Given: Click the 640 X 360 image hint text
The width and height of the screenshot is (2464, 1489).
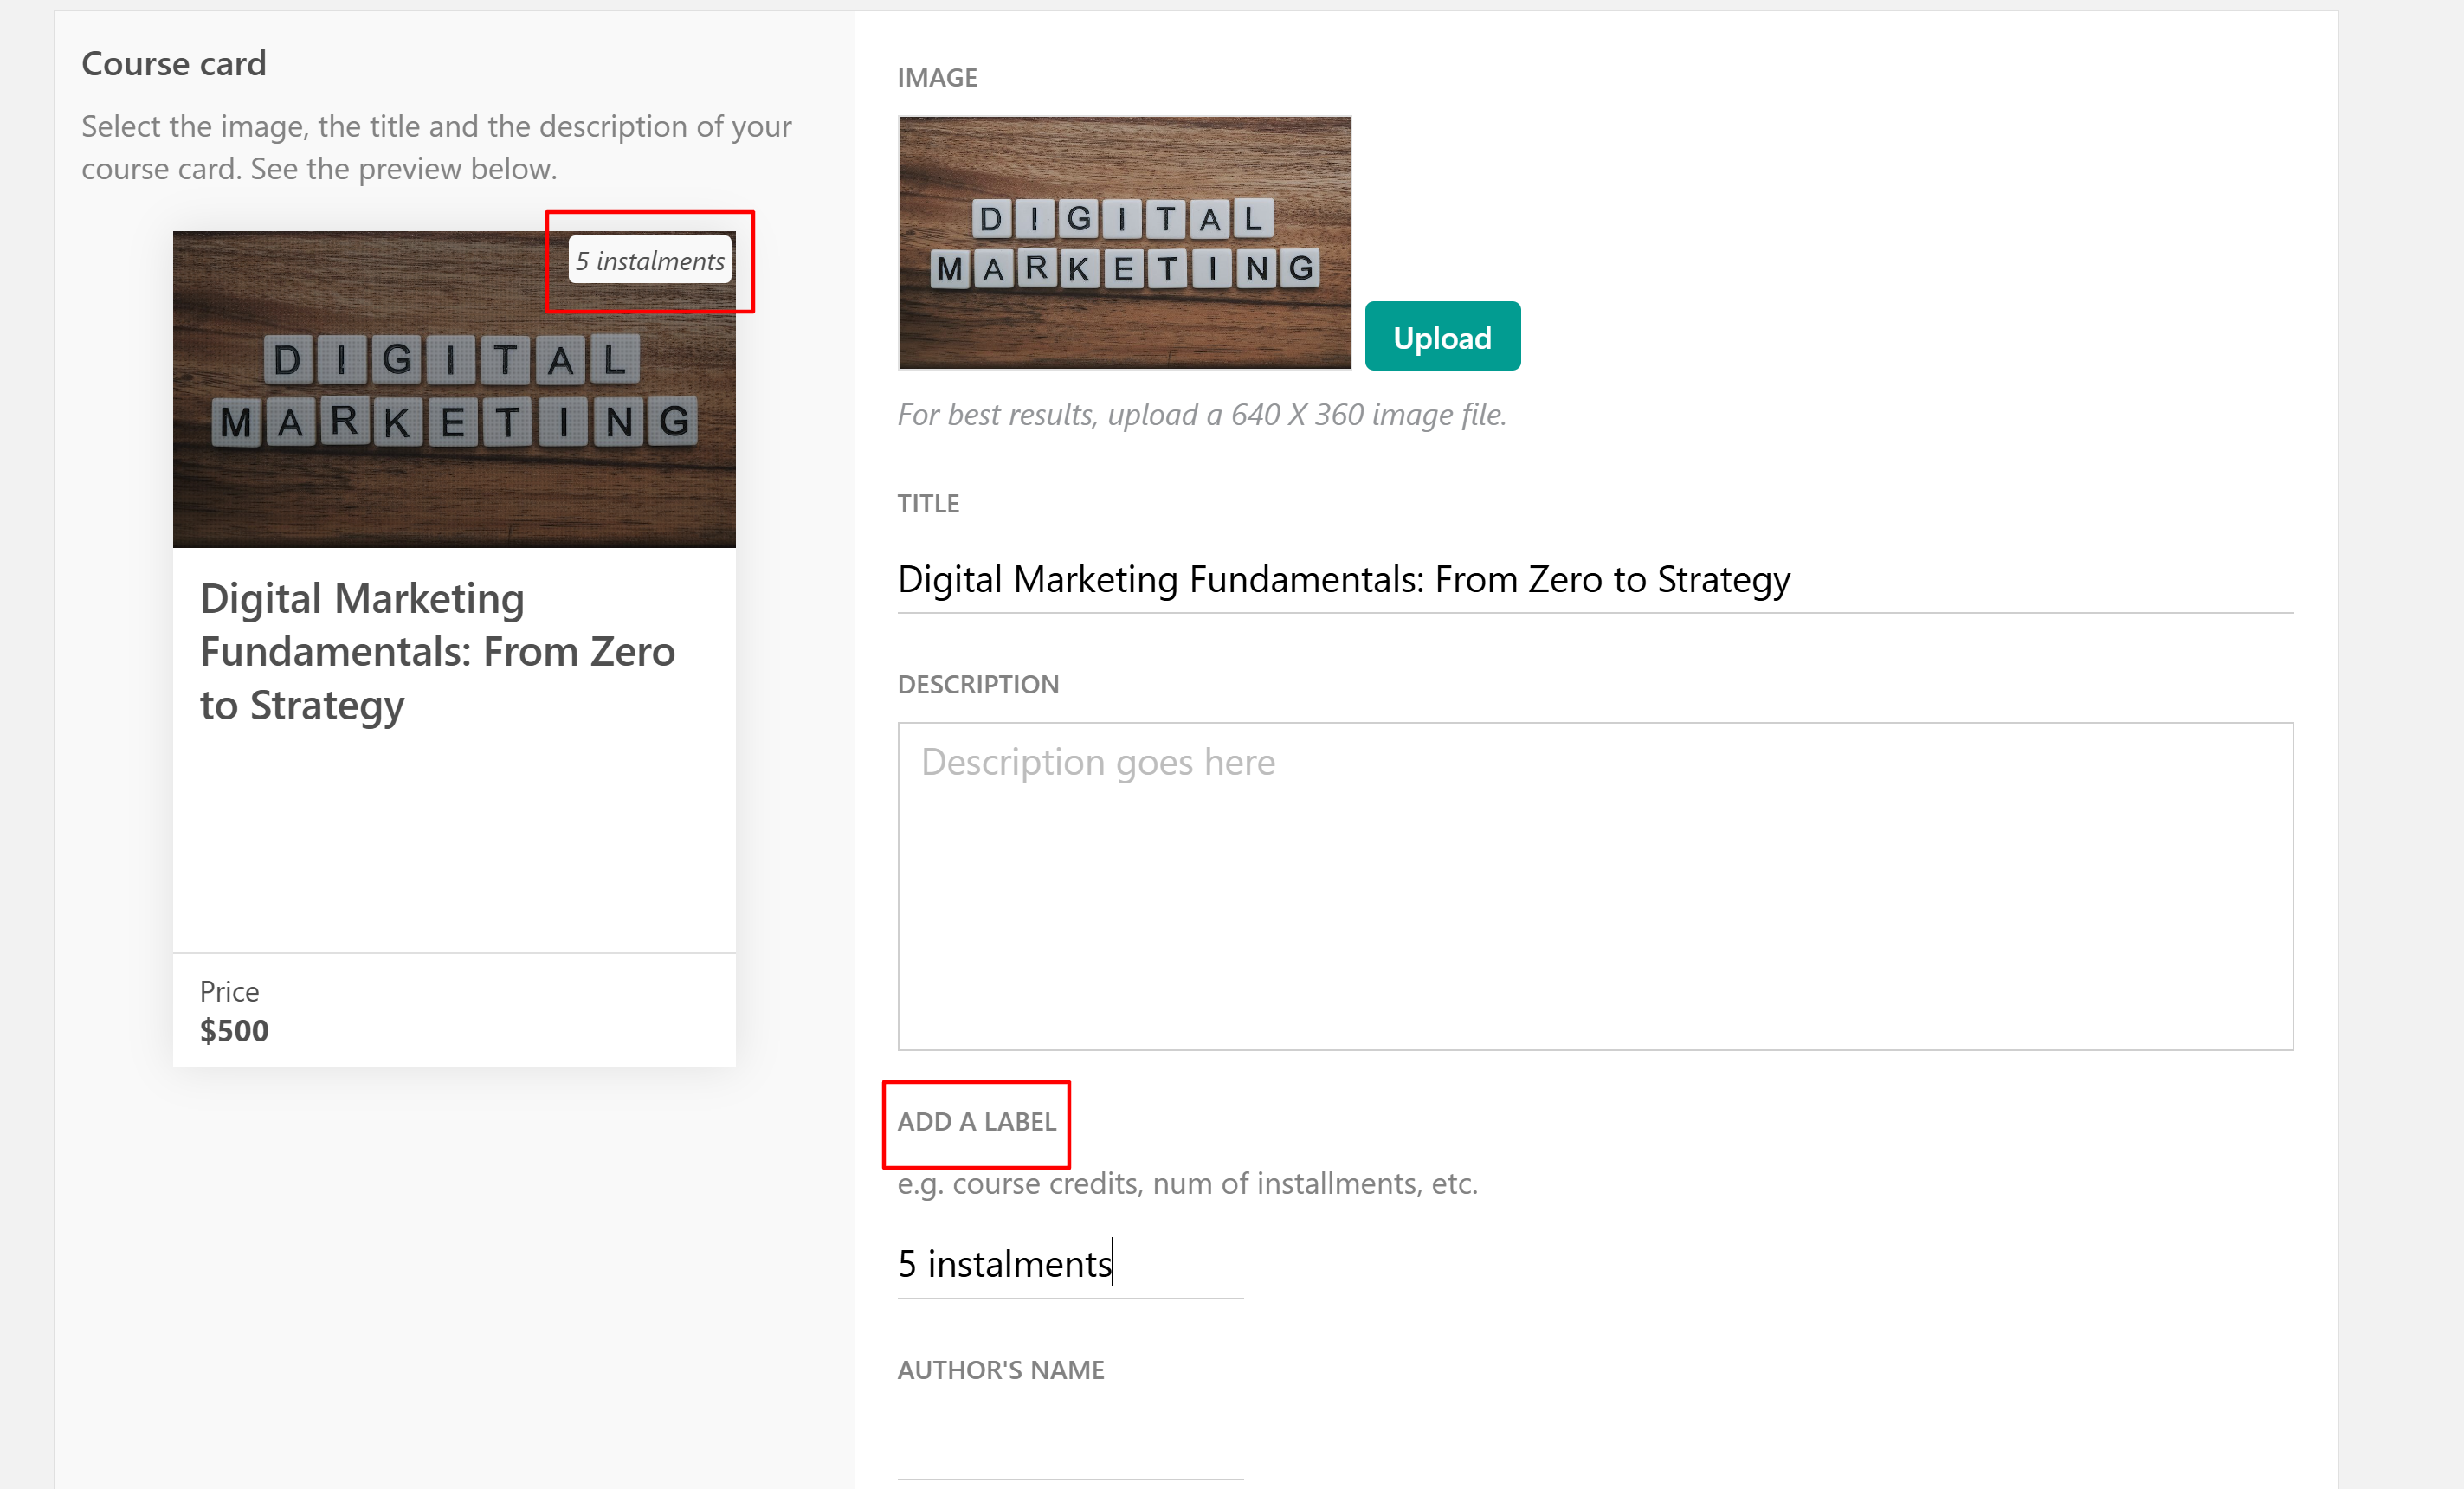Looking at the screenshot, I should tap(1201, 415).
